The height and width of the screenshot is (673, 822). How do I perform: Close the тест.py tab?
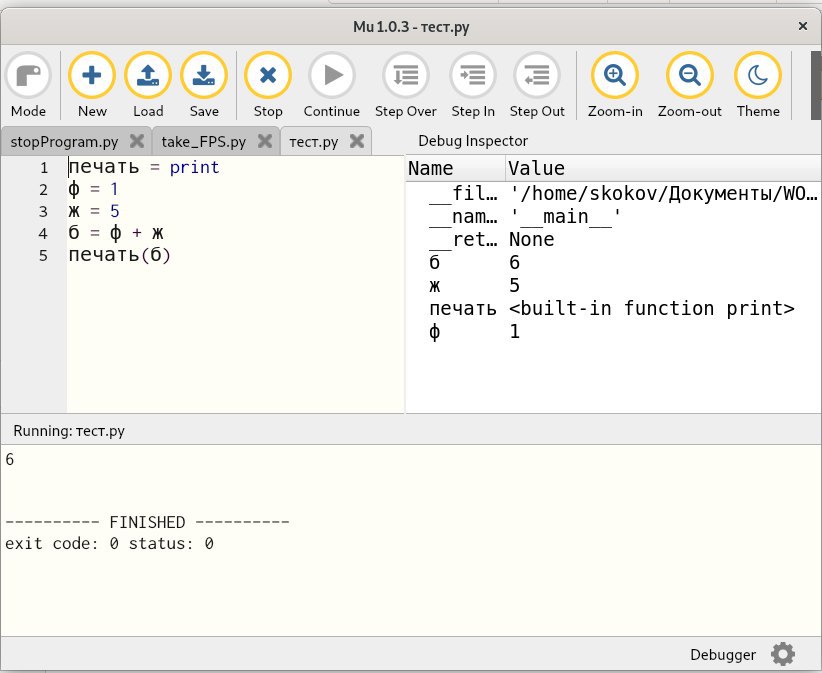coord(357,141)
